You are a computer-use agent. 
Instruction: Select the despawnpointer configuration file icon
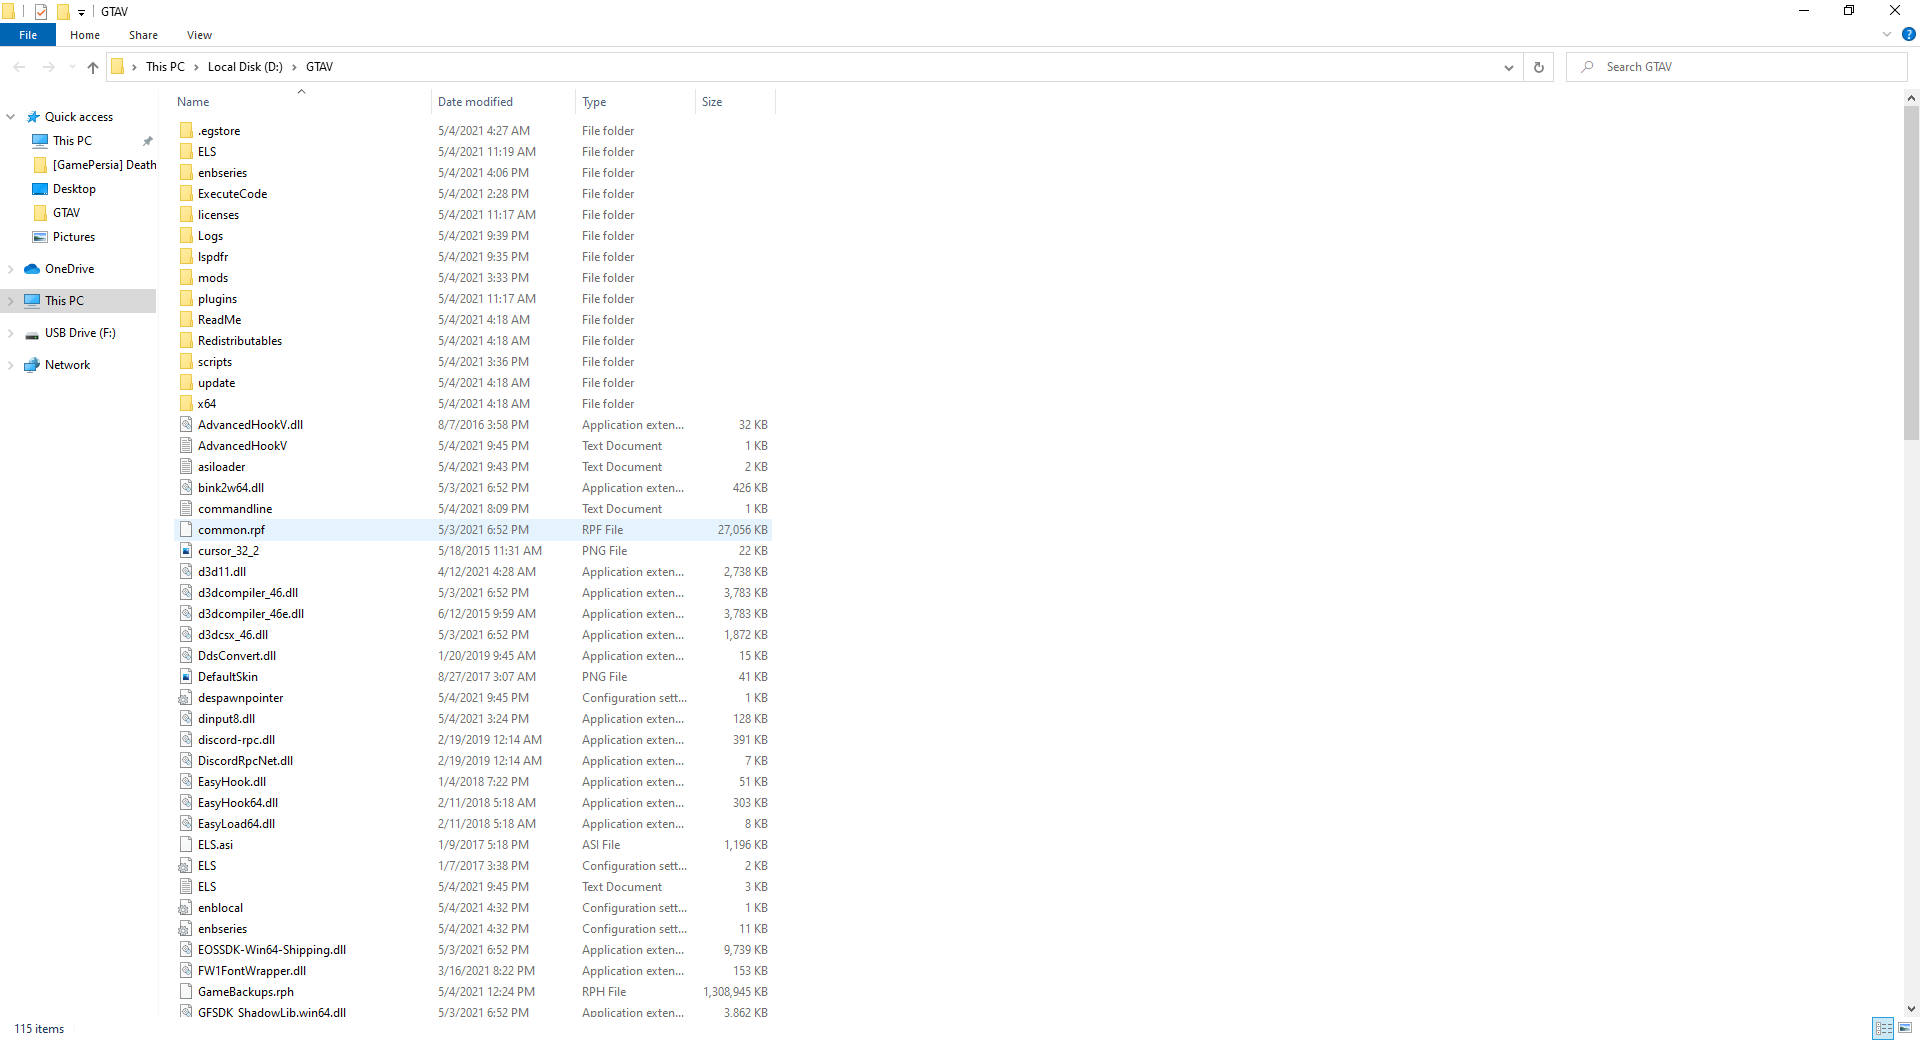point(186,698)
